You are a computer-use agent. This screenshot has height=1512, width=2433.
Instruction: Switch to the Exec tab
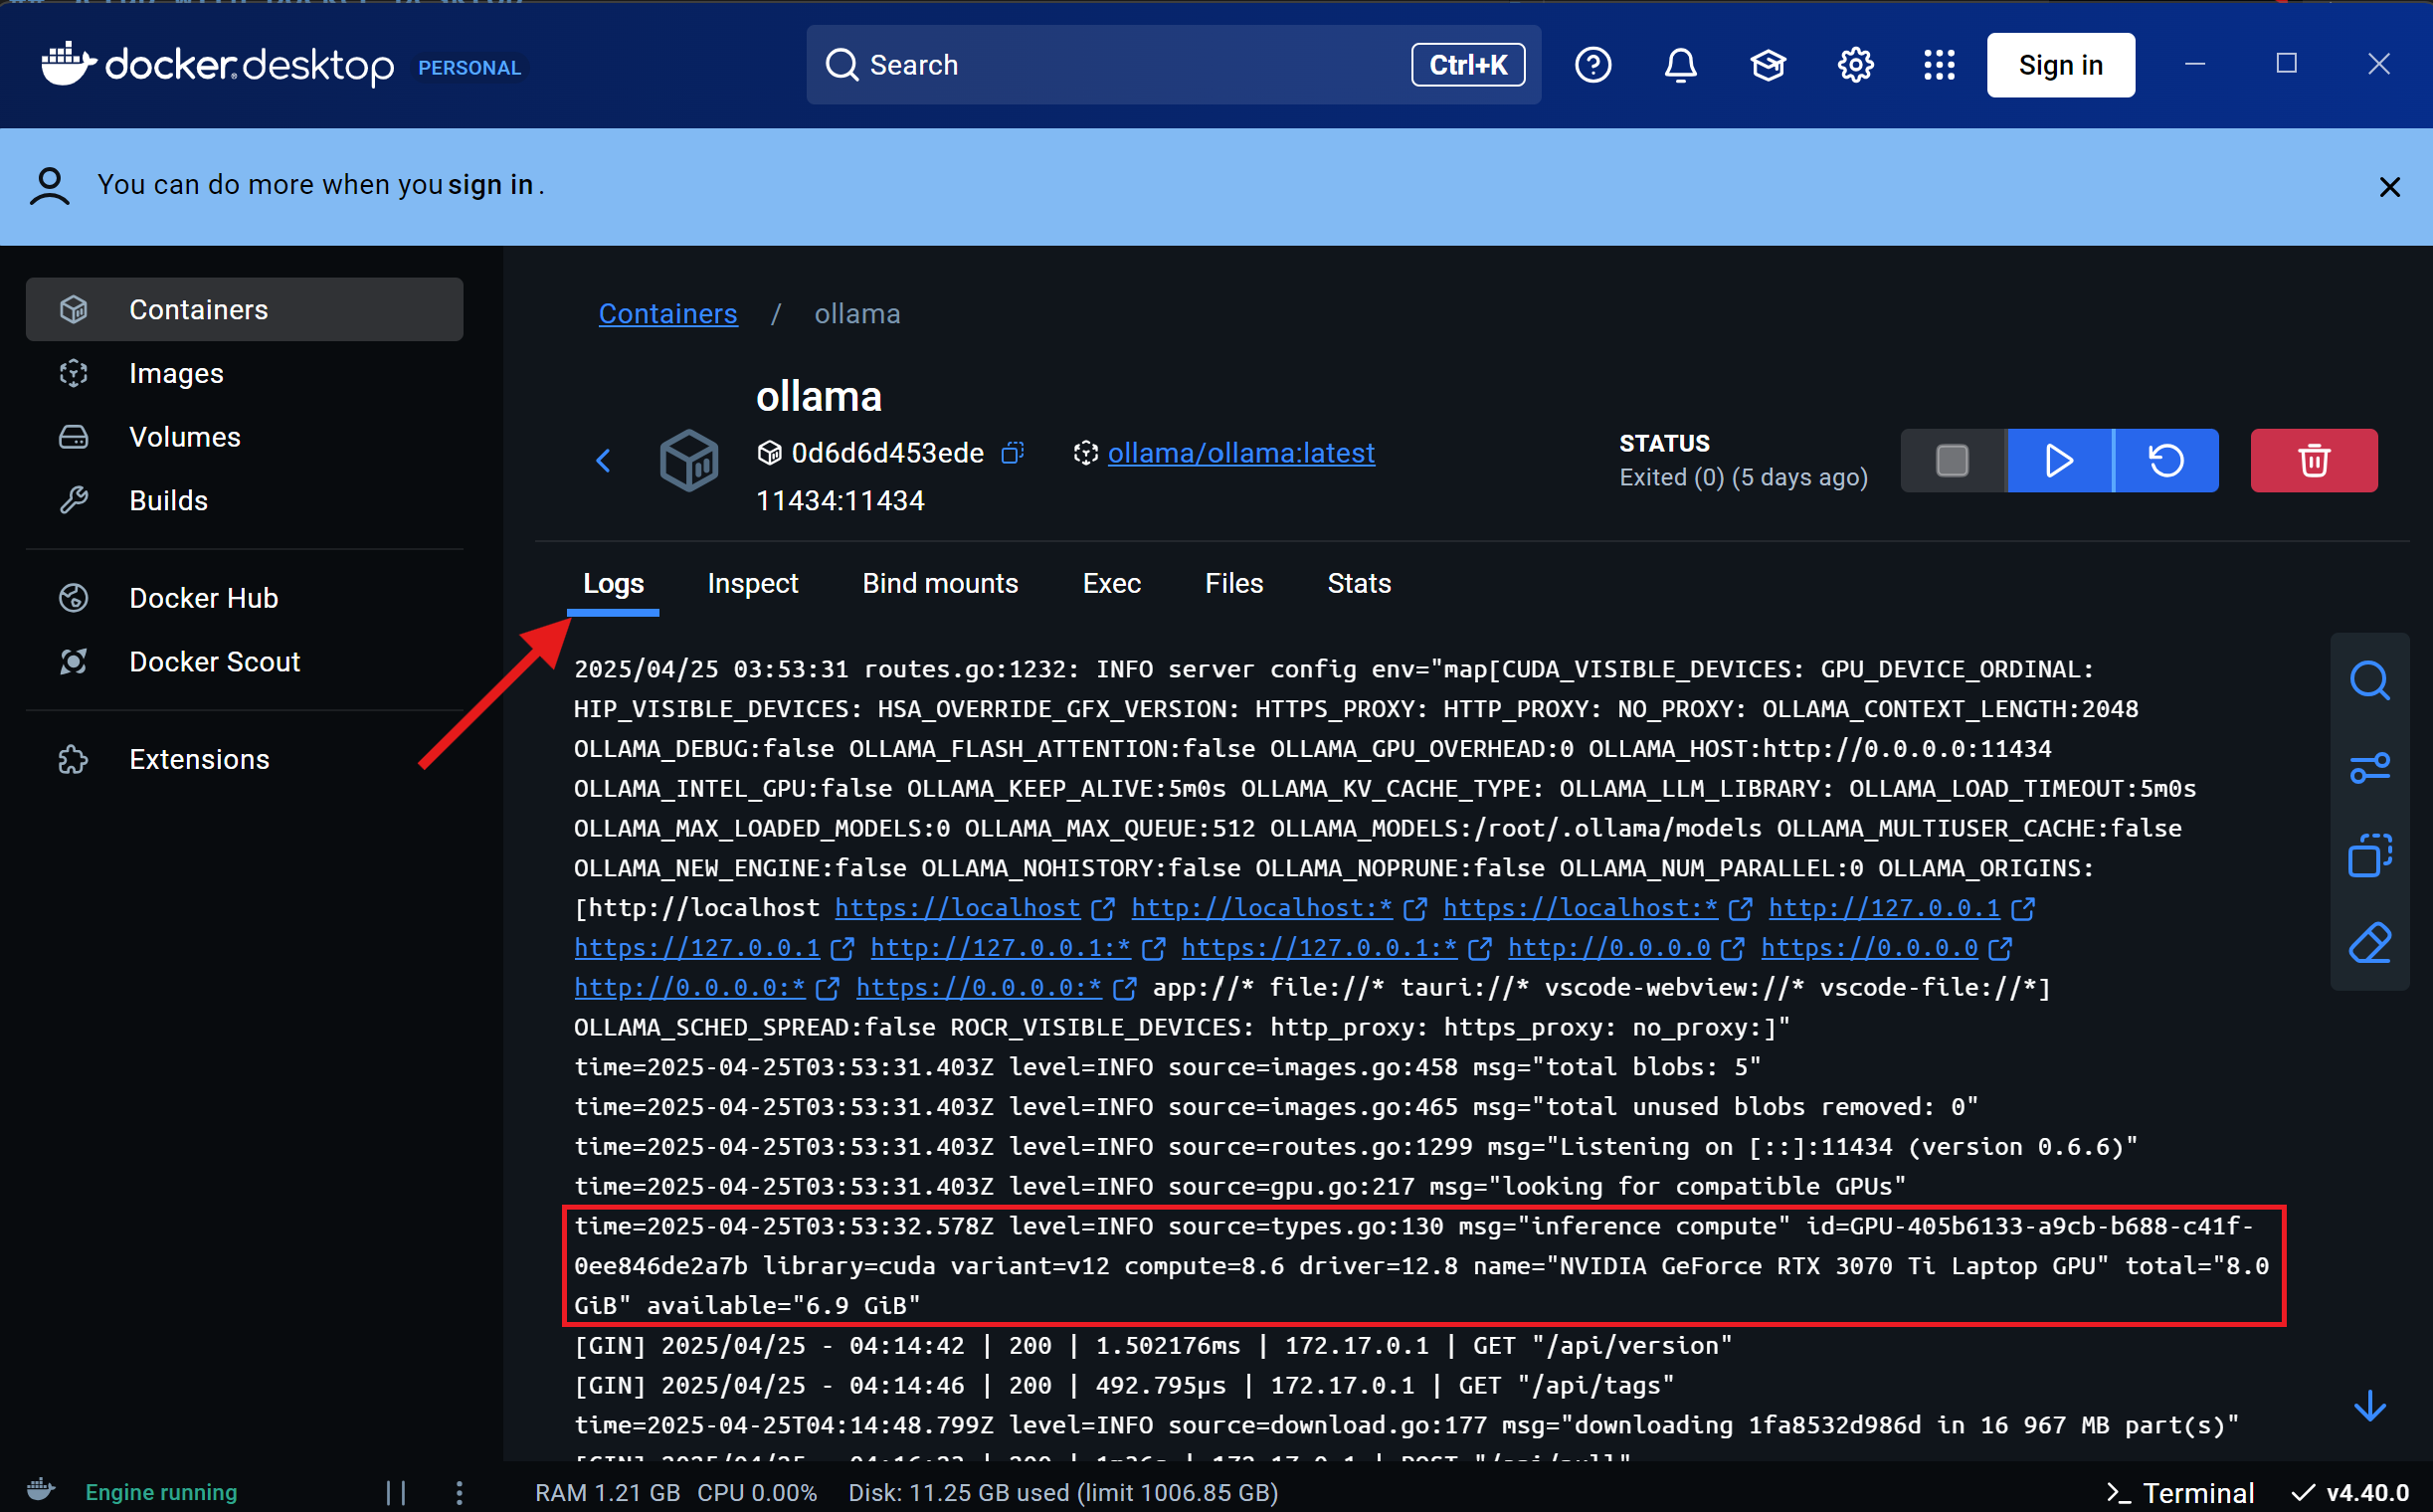click(x=1111, y=583)
